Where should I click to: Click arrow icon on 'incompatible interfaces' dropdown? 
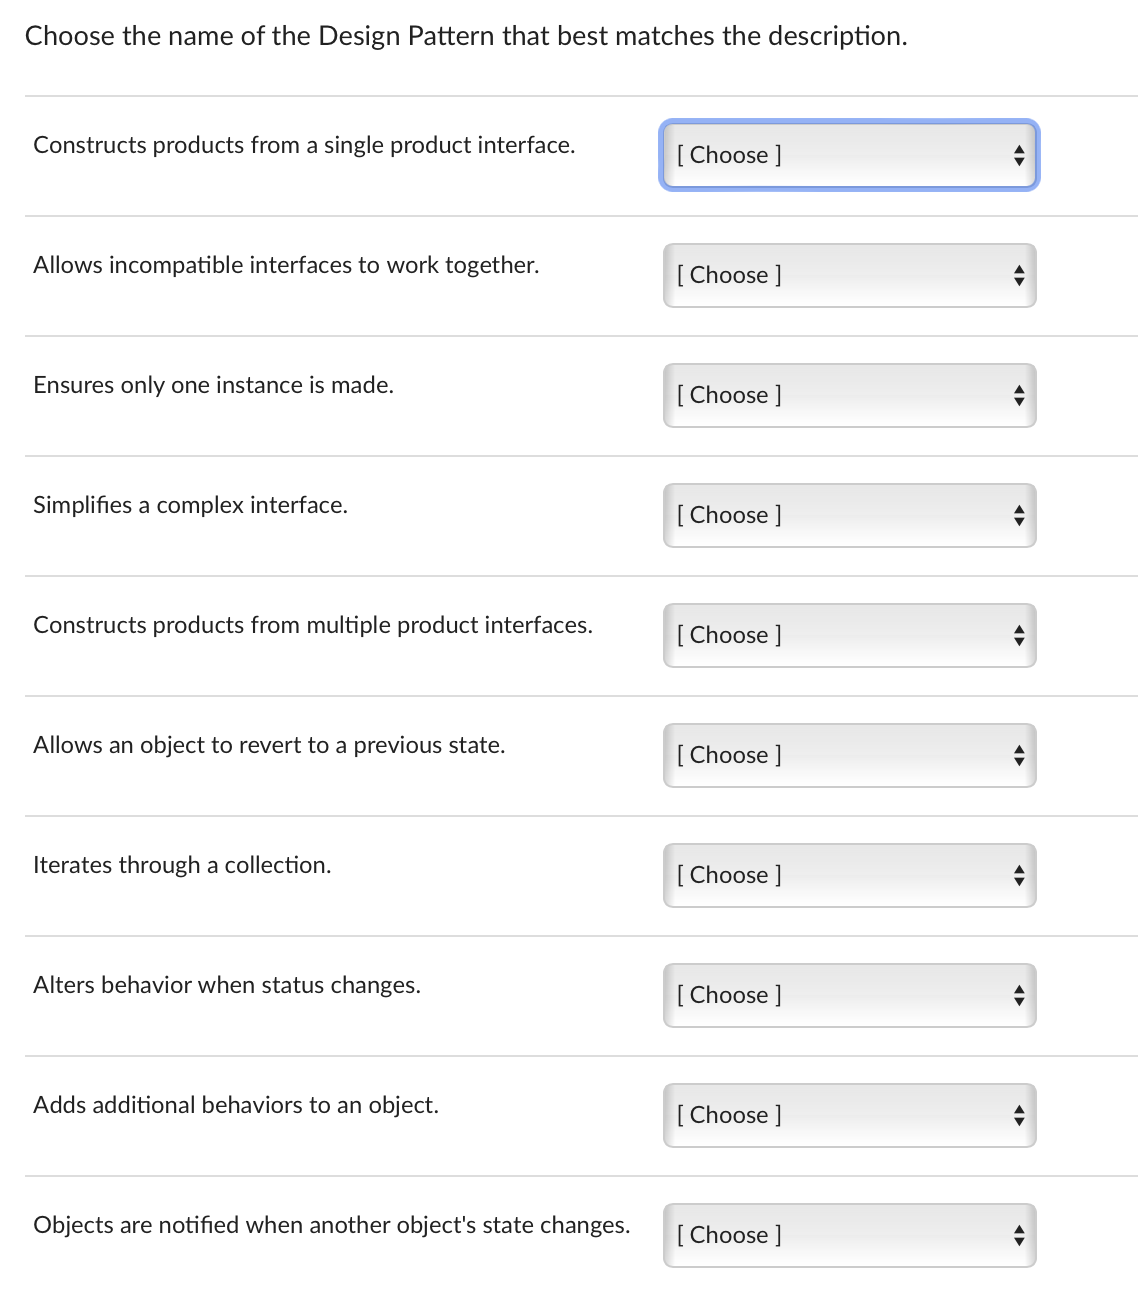coord(1018,275)
